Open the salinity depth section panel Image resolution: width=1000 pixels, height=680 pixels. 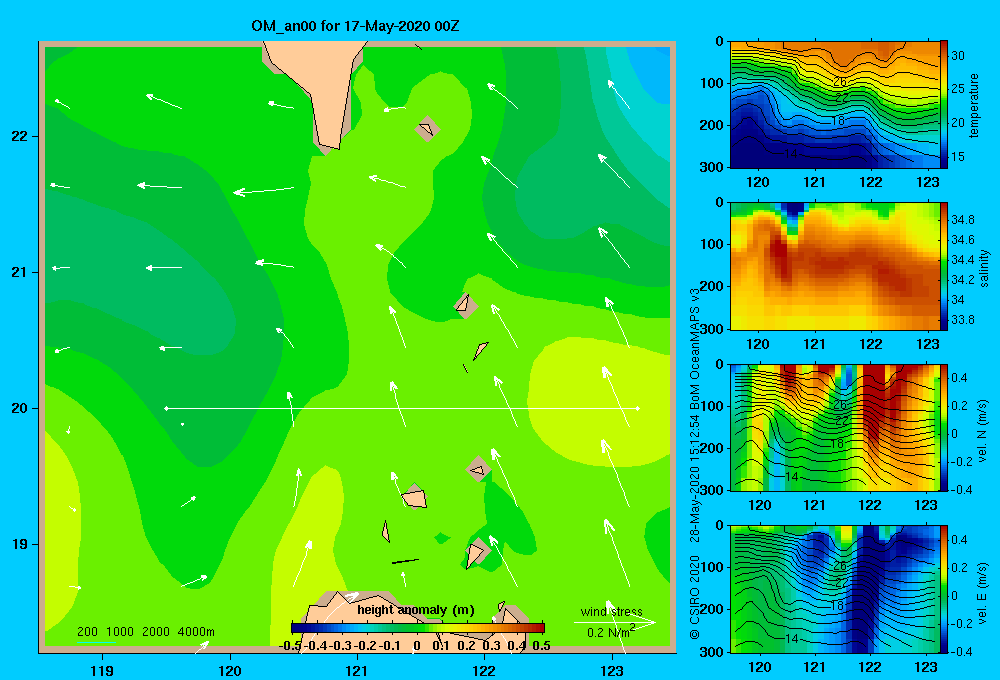coord(835,266)
